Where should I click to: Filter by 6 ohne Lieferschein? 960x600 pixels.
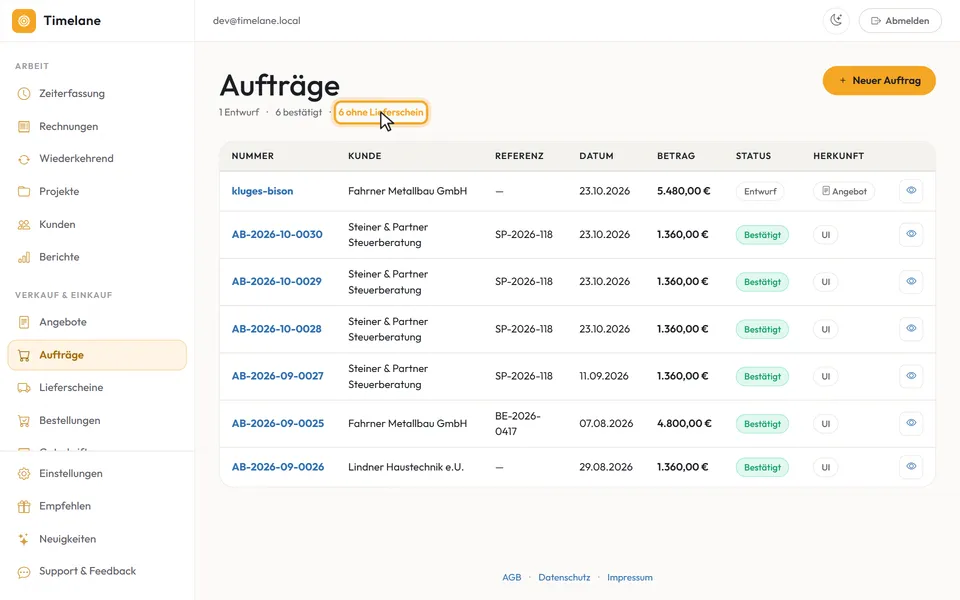tap(381, 113)
